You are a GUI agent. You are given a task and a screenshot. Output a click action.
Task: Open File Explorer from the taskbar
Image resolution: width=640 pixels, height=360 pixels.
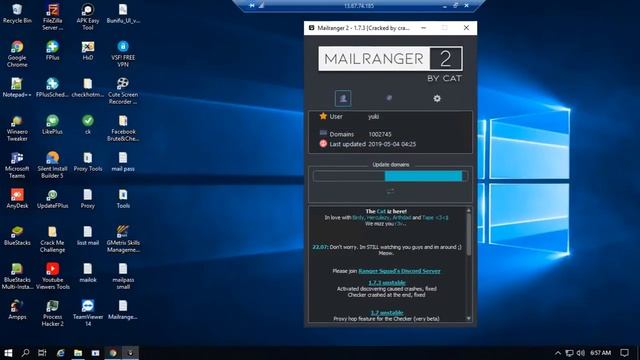pyautogui.click(x=78, y=353)
